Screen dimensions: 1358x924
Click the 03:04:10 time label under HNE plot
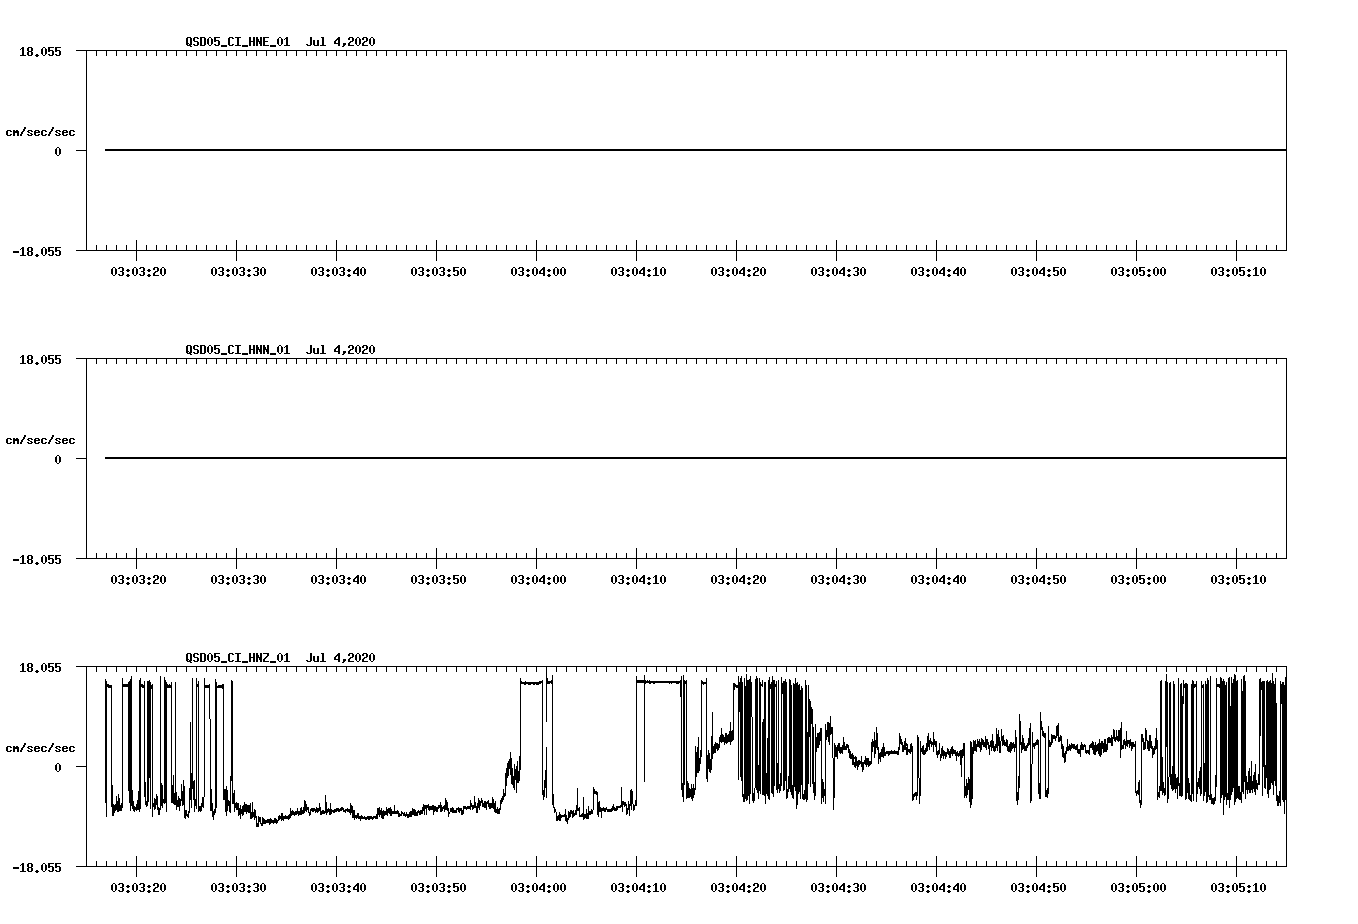(638, 271)
